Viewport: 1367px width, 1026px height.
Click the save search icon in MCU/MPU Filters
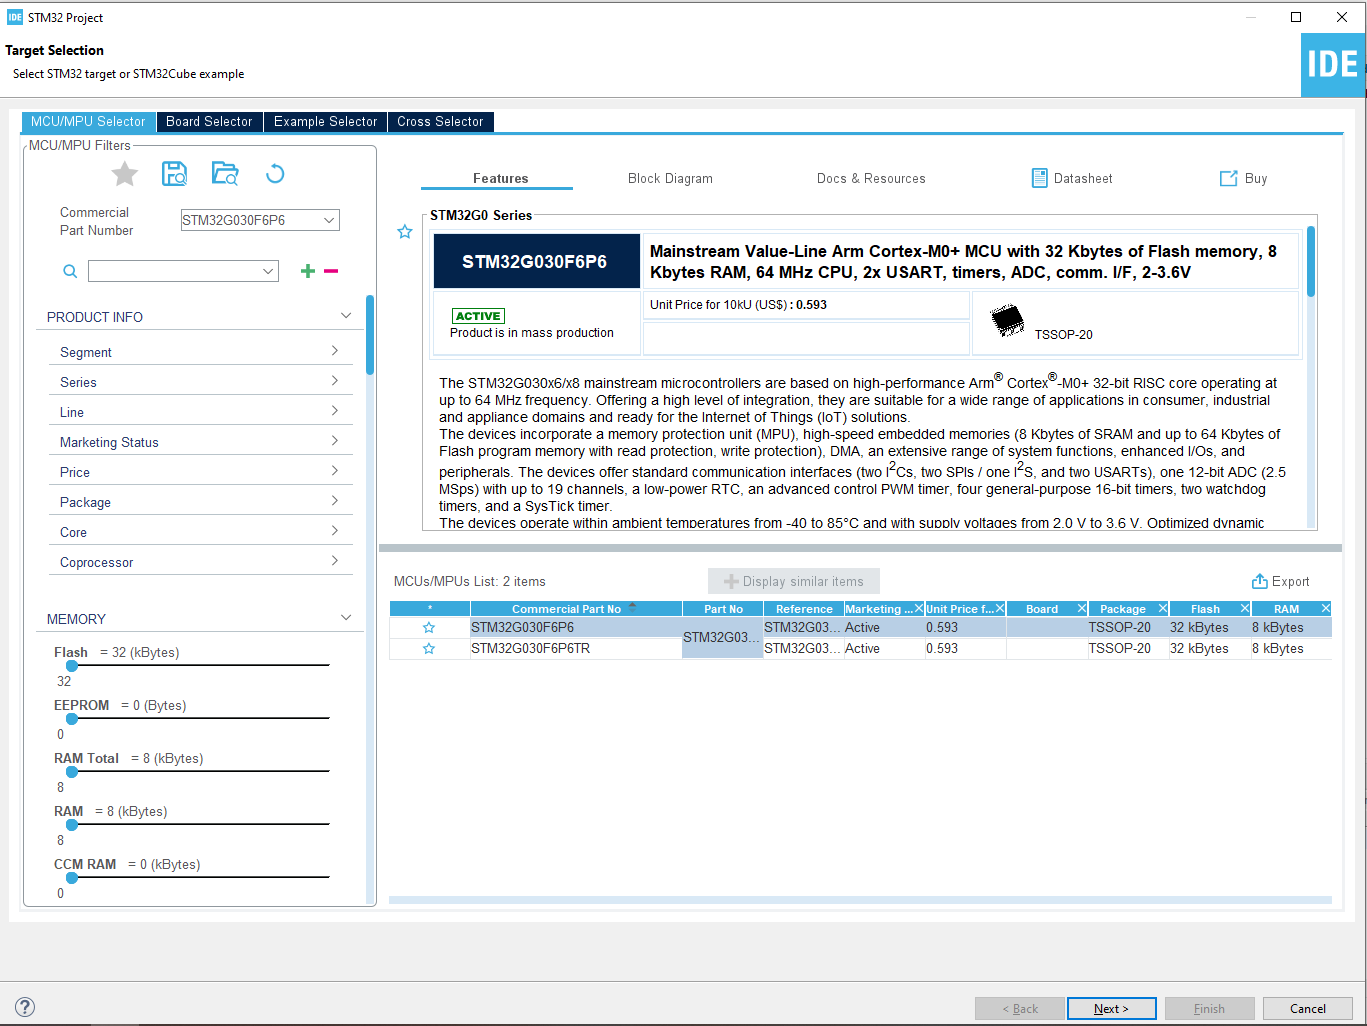[175, 174]
